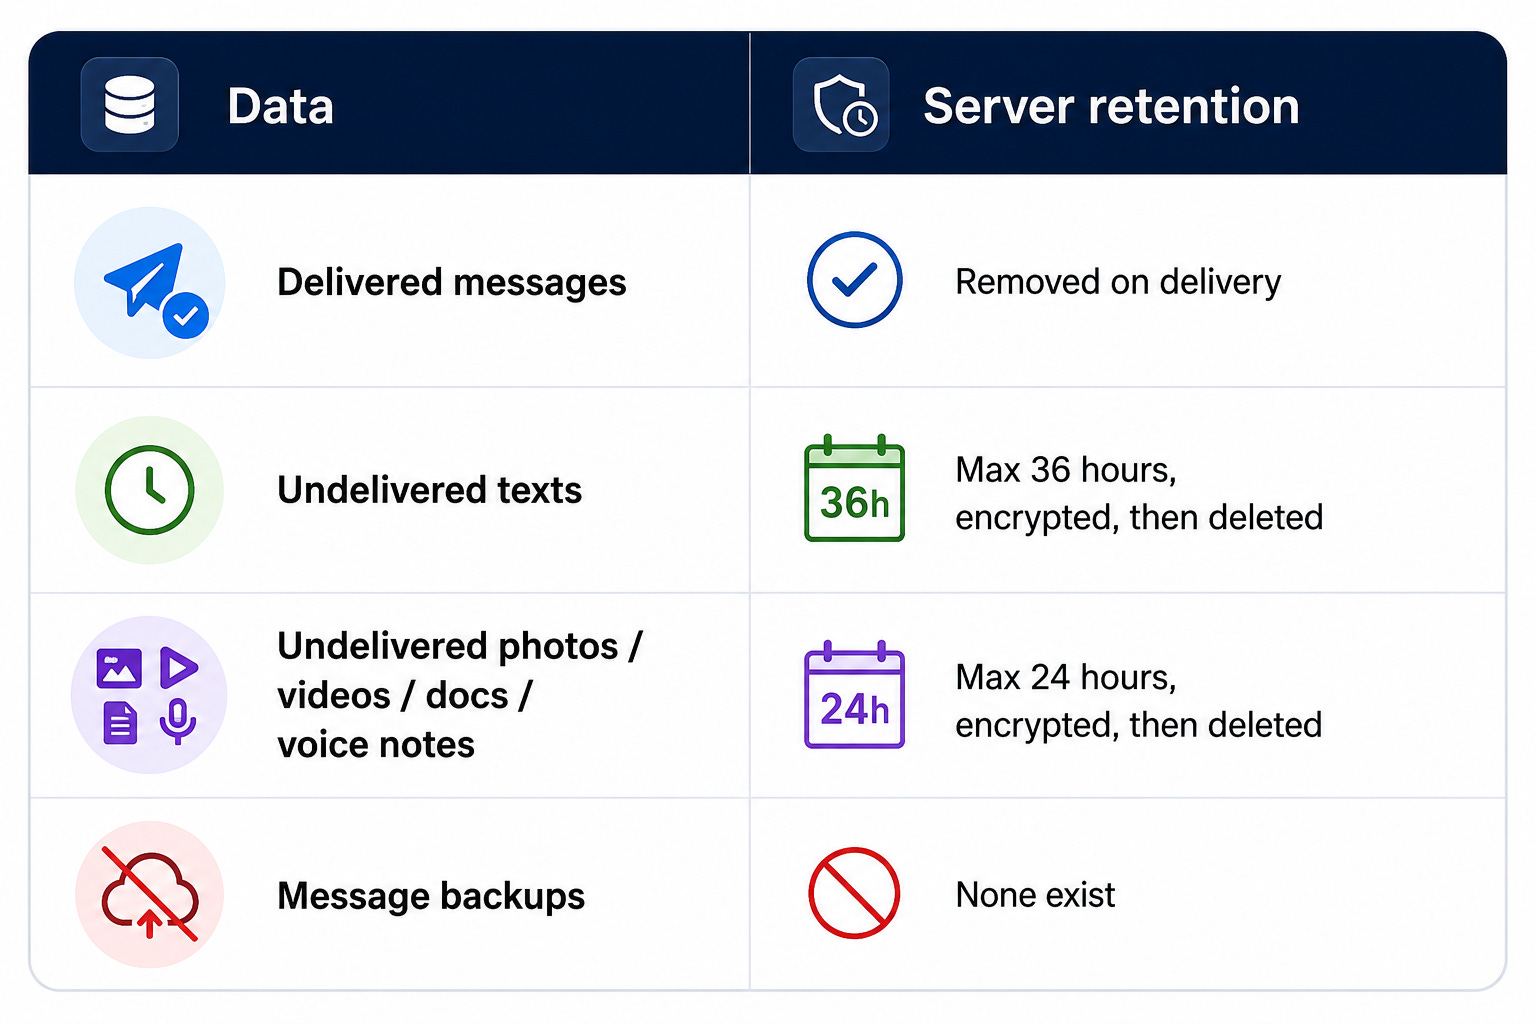Click the Delivered messages label

[452, 283]
